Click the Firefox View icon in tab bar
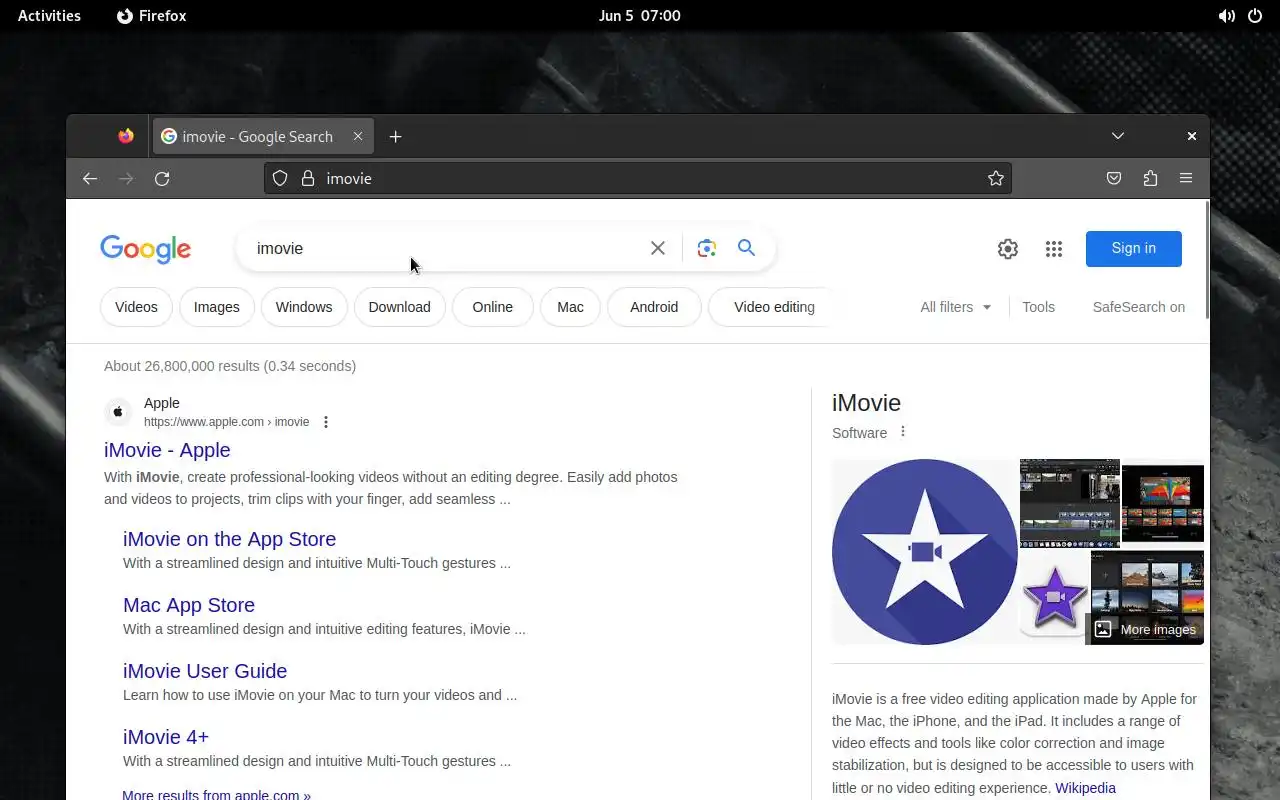 click(126, 136)
